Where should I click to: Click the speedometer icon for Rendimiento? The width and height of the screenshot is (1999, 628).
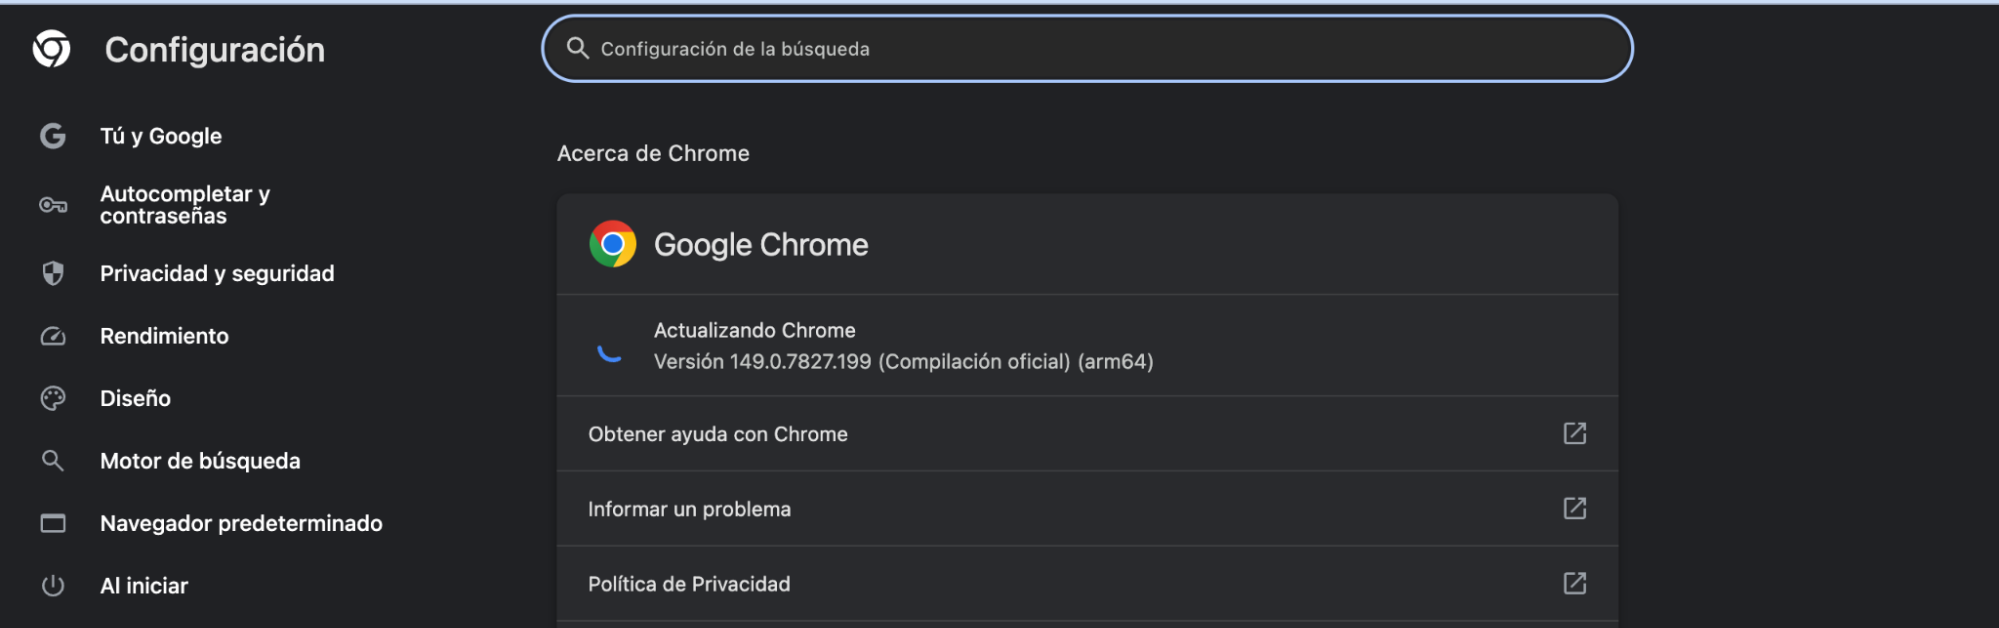tap(53, 336)
